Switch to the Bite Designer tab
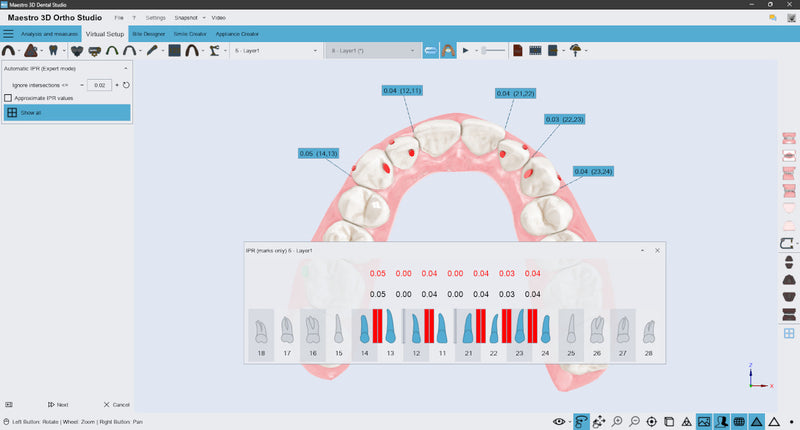800x430 pixels. click(x=148, y=34)
